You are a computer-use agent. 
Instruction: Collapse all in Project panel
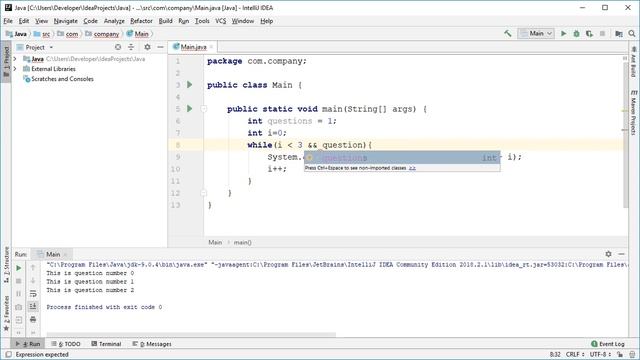tap(131, 47)
